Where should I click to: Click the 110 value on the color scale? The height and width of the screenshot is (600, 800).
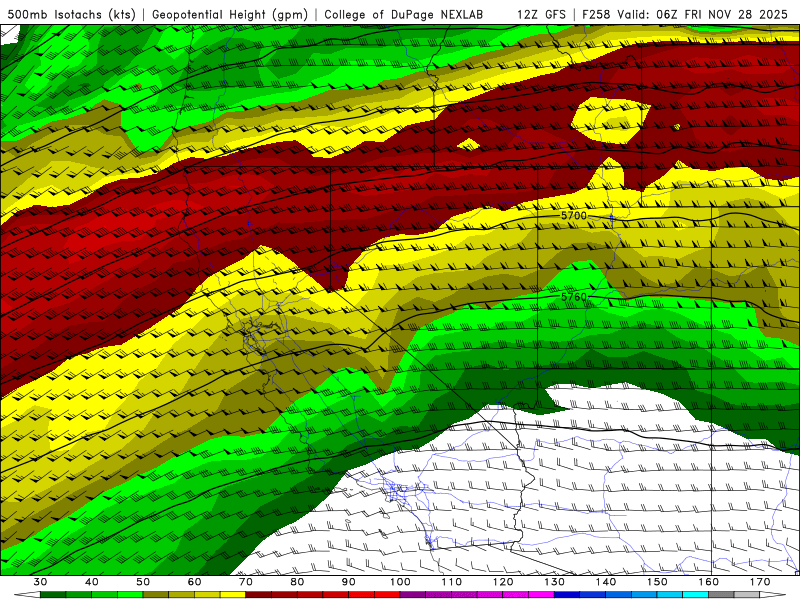coord(452,582)
